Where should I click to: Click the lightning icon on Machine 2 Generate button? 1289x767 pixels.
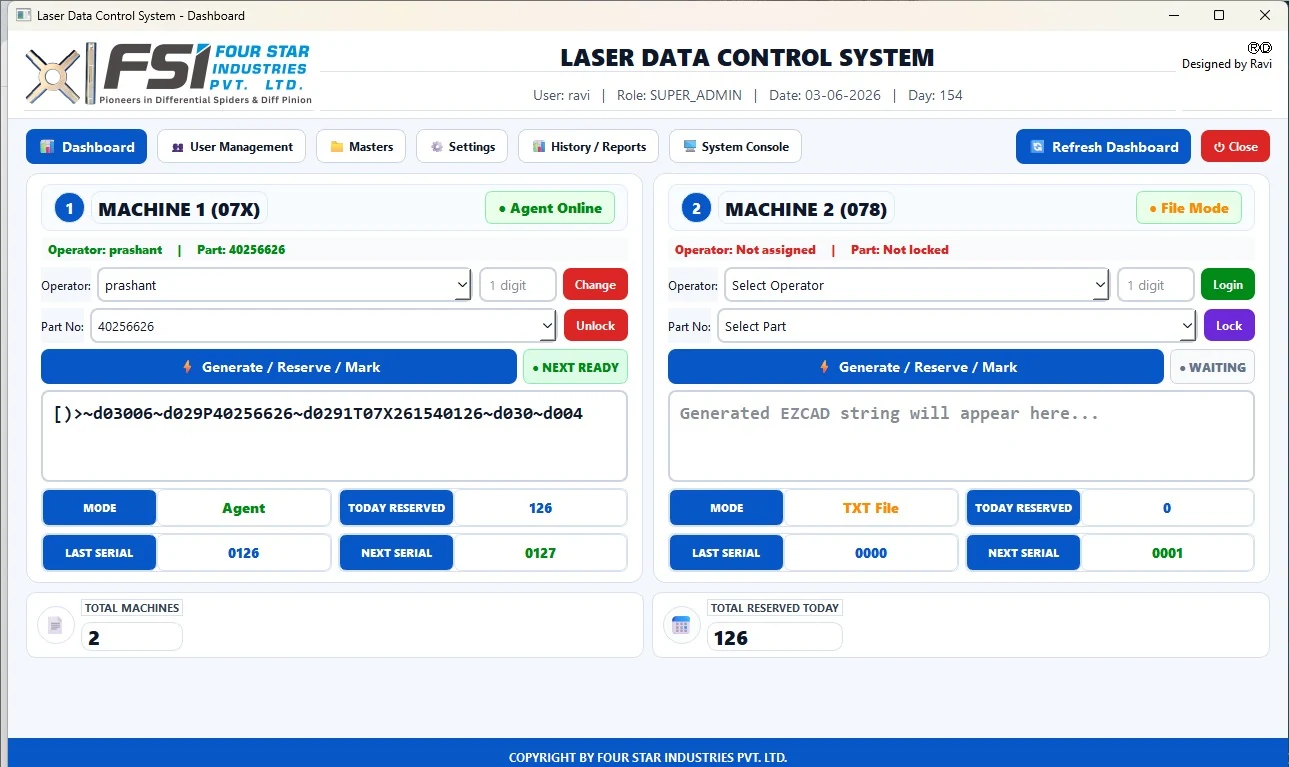pyautogui.click(x=824, y=367)
